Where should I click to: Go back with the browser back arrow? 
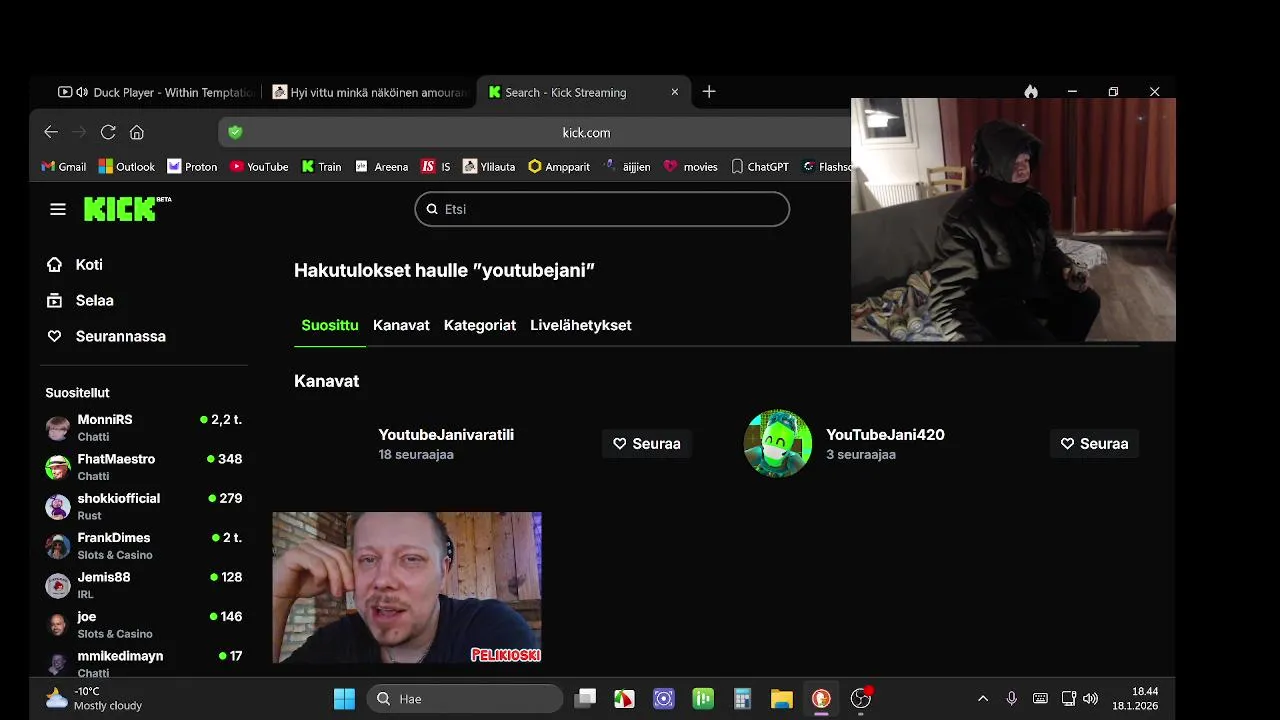[x=51, y=132]
